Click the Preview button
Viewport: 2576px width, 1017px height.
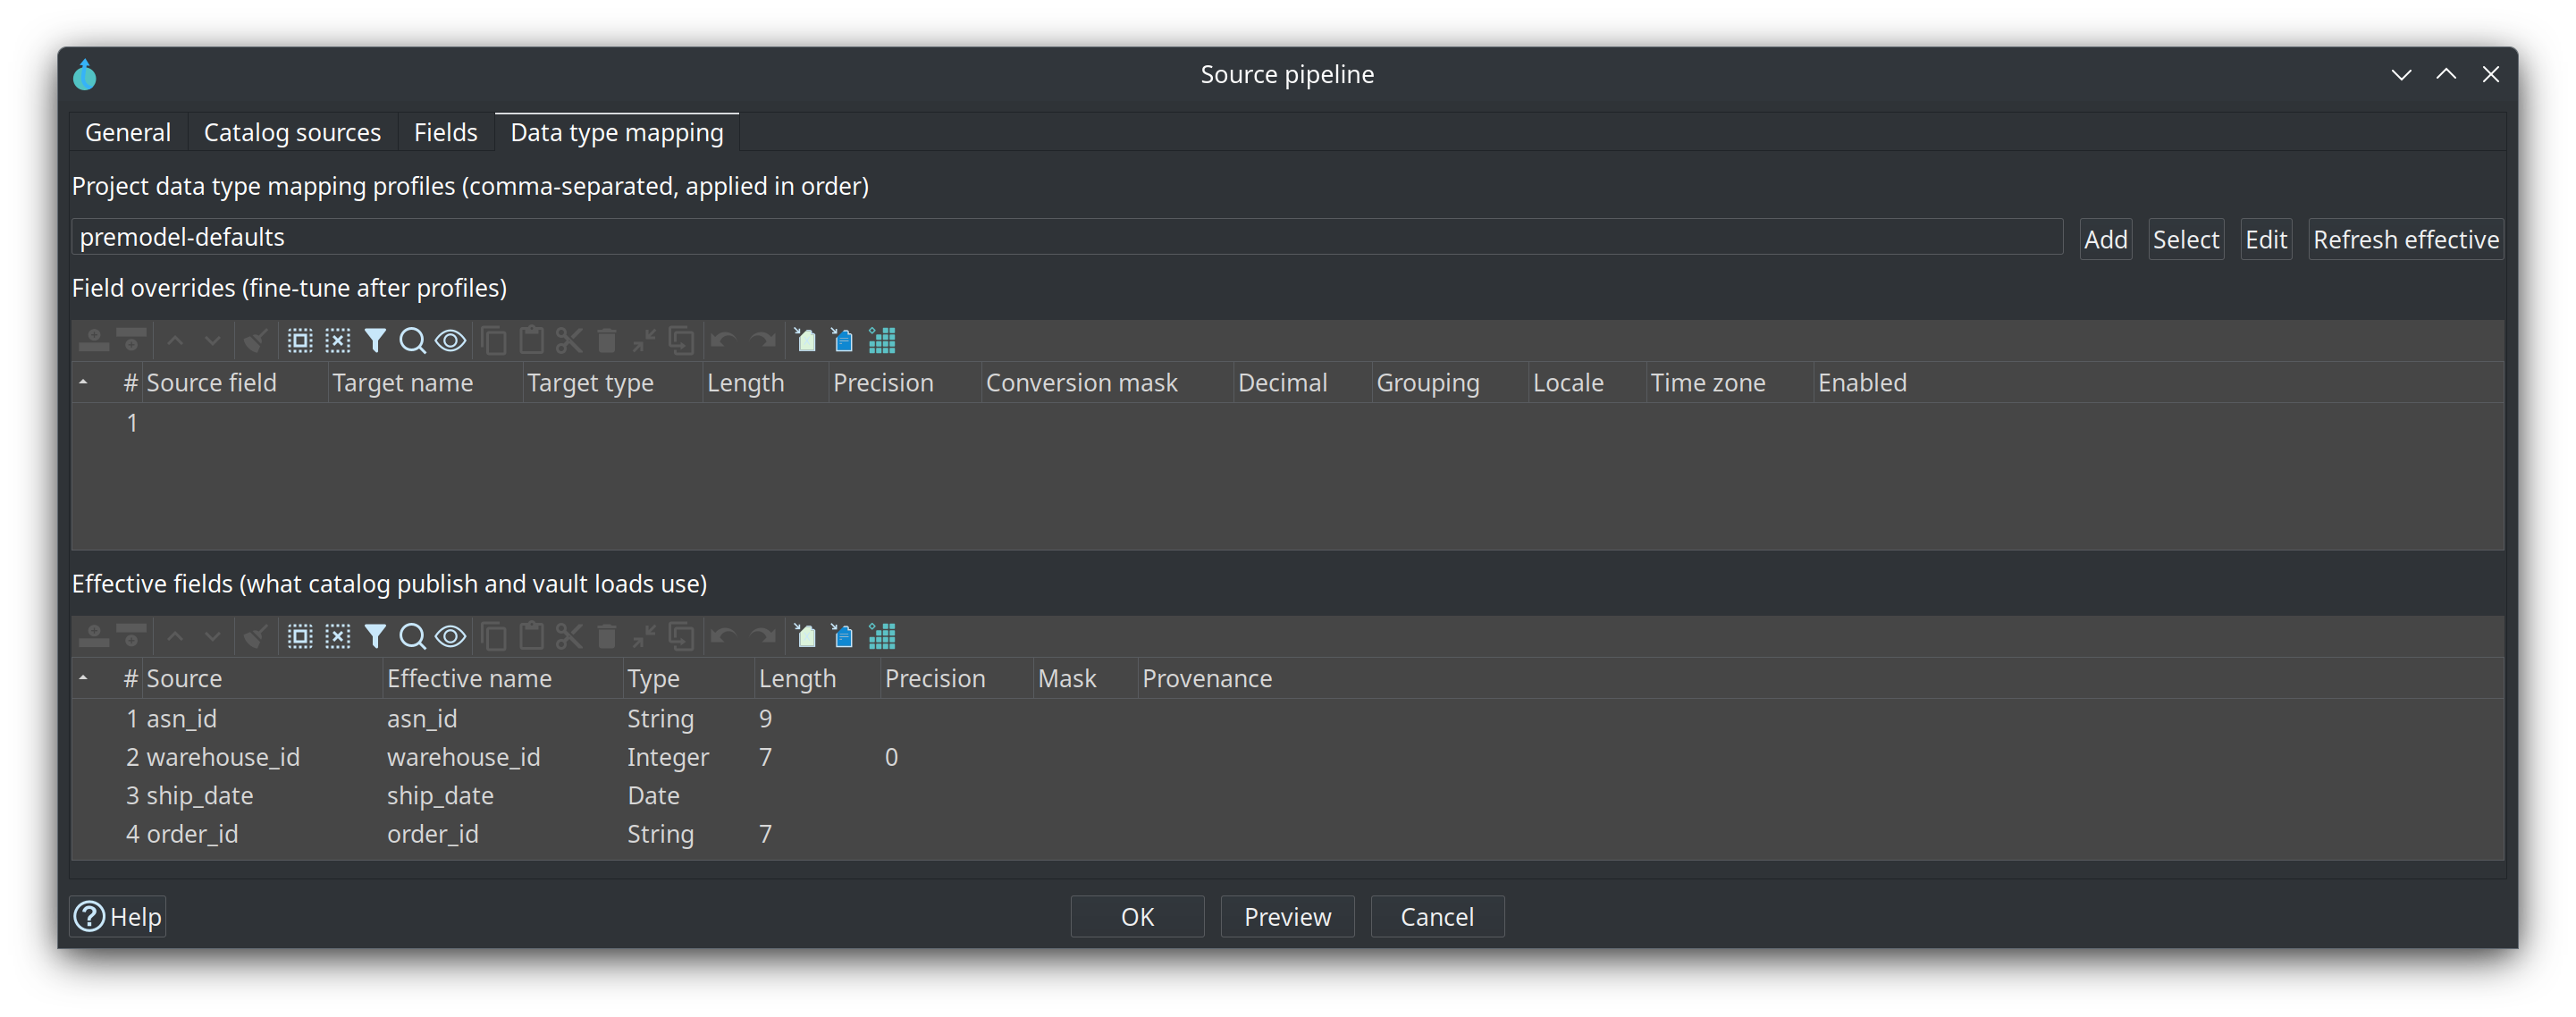tap(1287, 916)
